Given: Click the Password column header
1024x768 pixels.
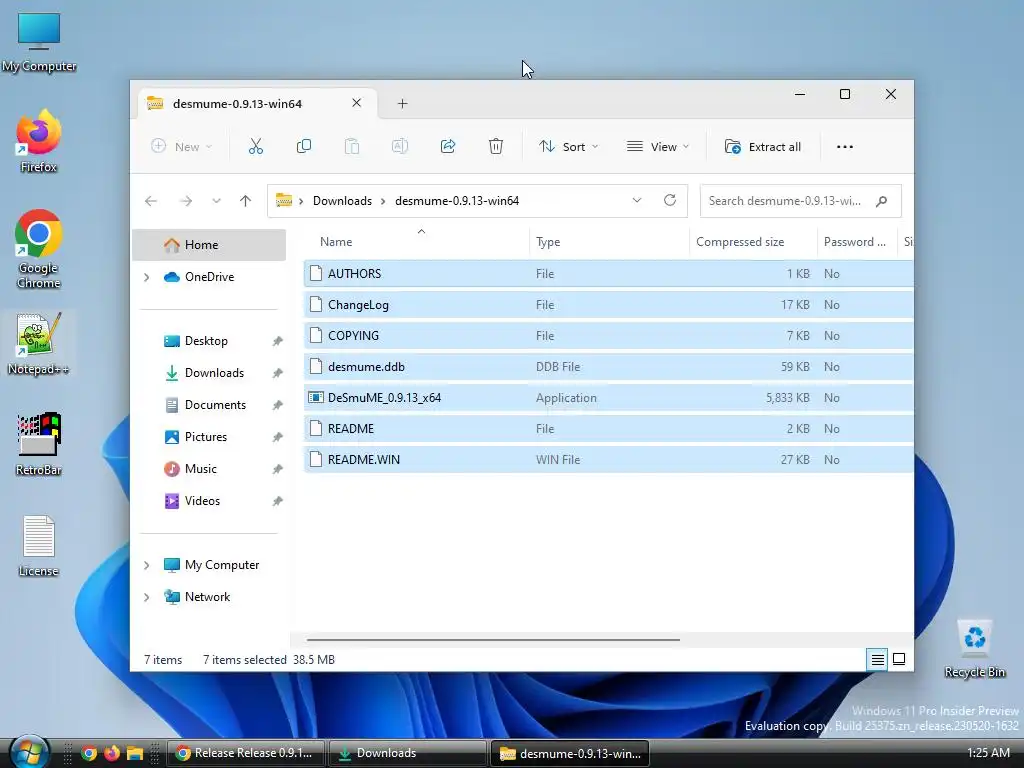Looking at the screenshot, I should click(x=854, y=242).
